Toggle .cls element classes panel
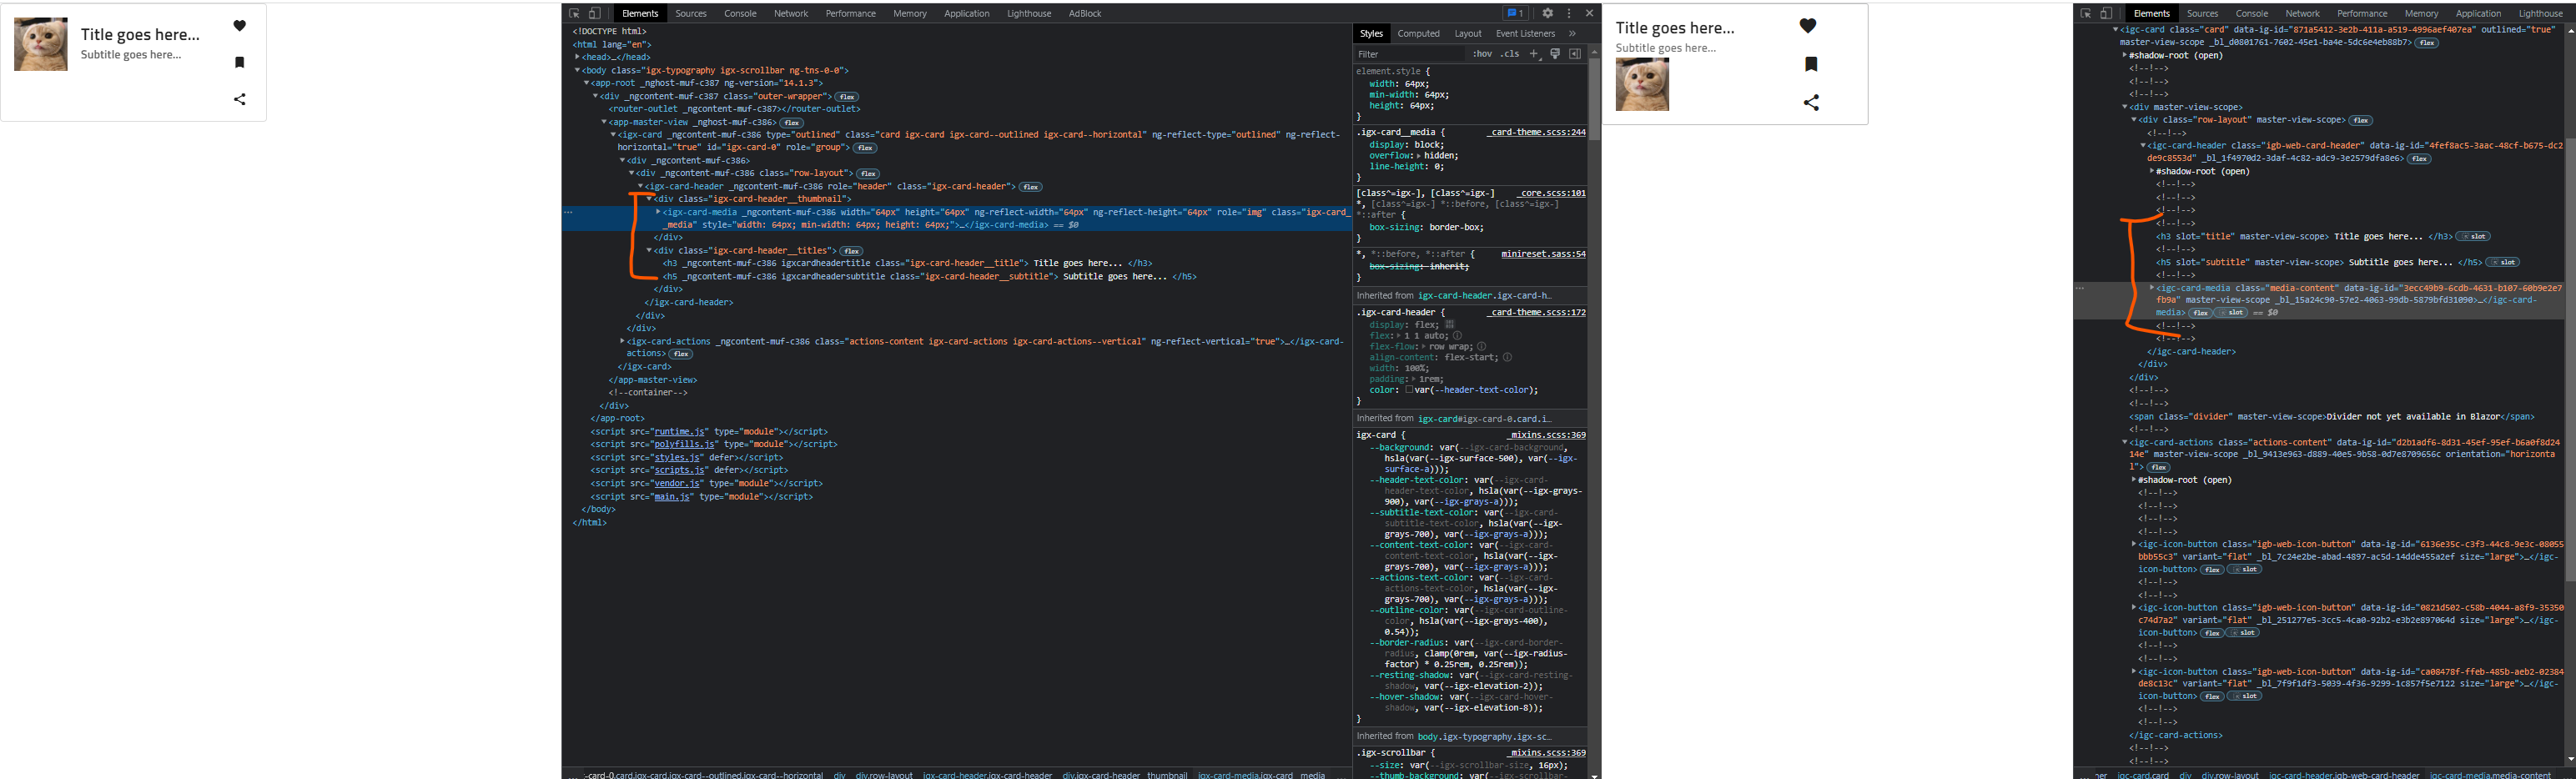The width and height of the screenshot is (2576, 779). point(1510,54)
